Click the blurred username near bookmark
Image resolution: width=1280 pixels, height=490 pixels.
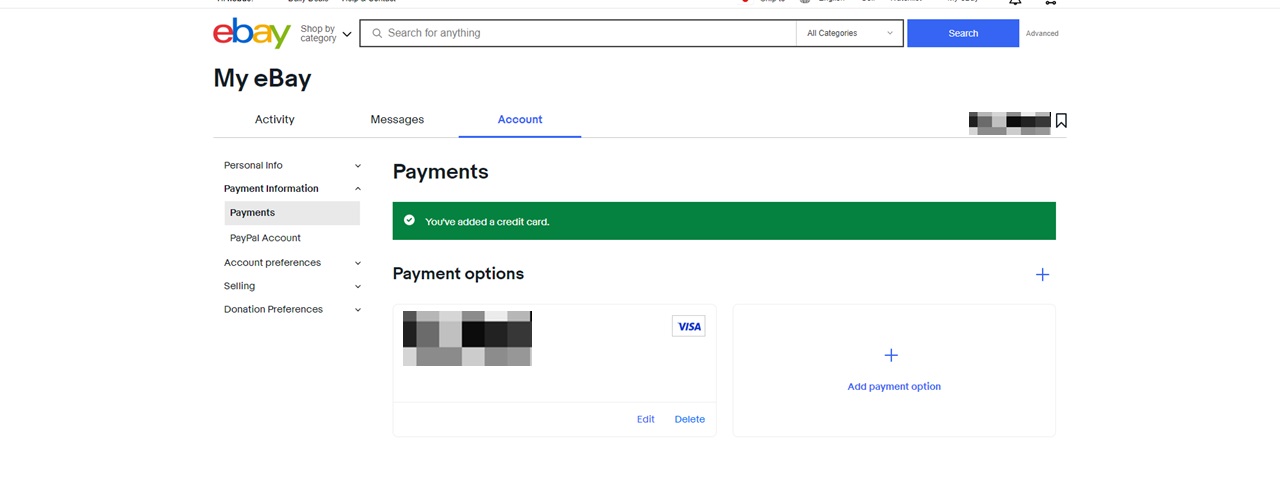(1010, 123)
